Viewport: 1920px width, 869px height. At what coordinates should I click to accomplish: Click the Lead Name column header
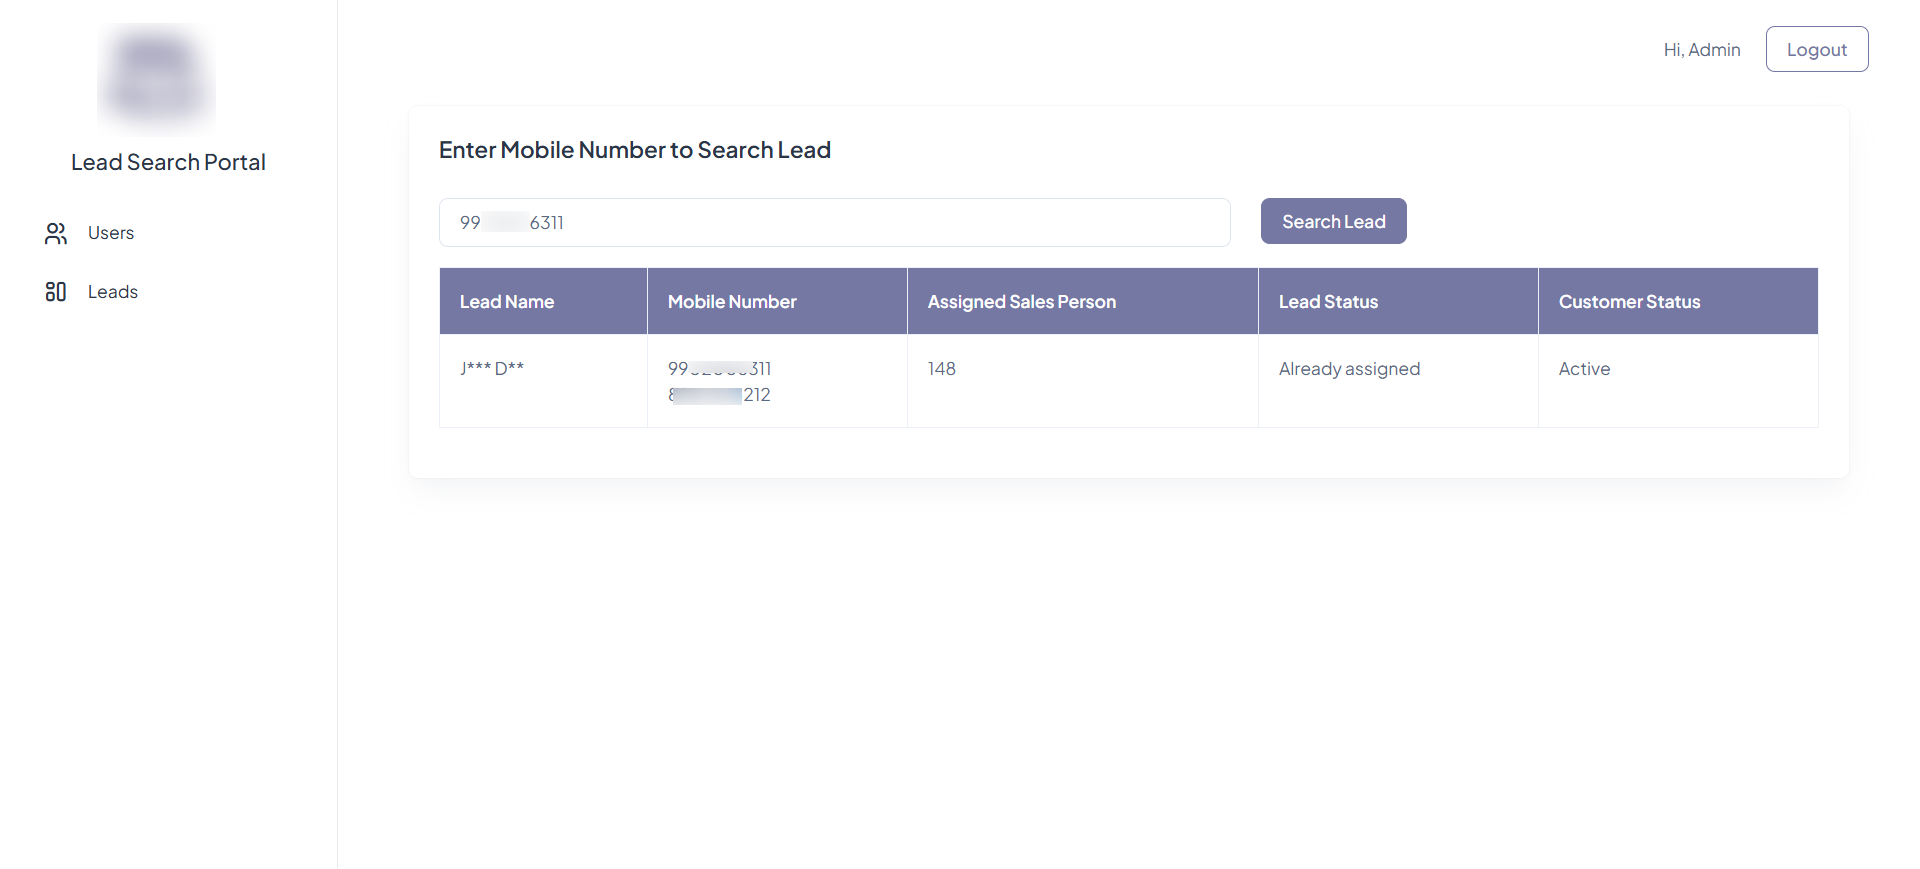tap(507, 302)
